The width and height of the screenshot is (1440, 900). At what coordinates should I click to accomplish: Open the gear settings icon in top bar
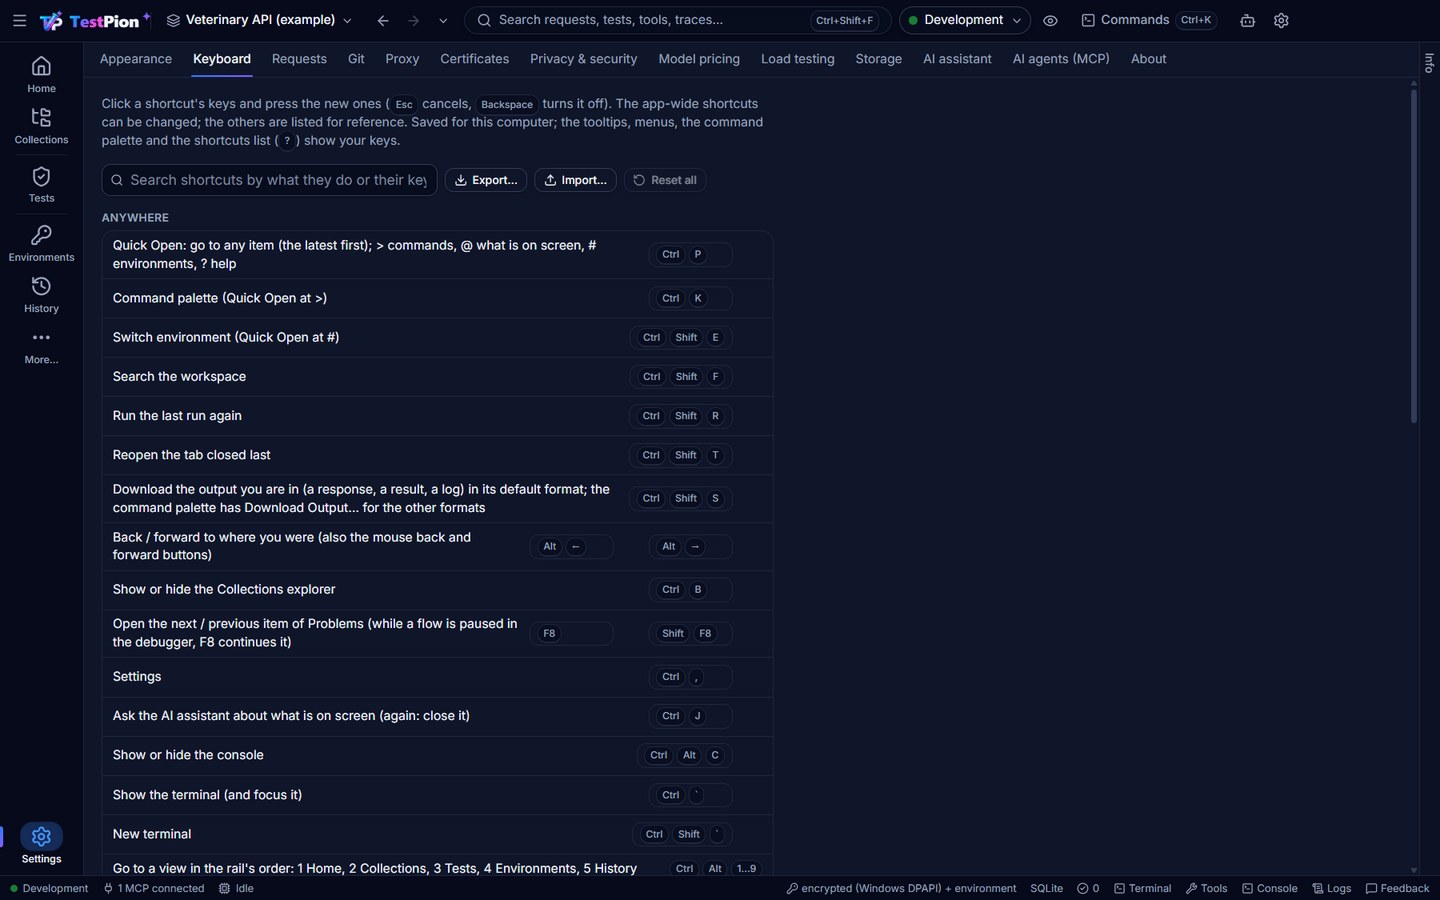point(1281,20)
